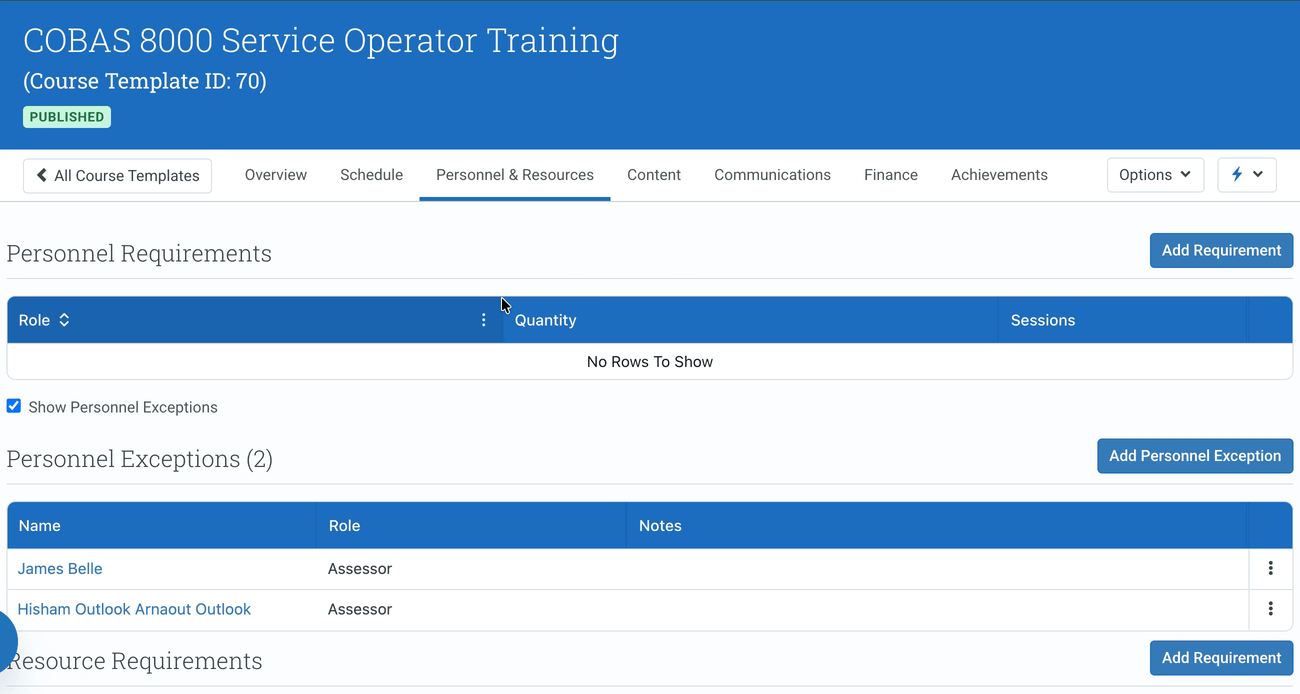The width and height of the screenshot is (1300, 694).
Task: Open the Content tab
Action: [x=654, y=175]
